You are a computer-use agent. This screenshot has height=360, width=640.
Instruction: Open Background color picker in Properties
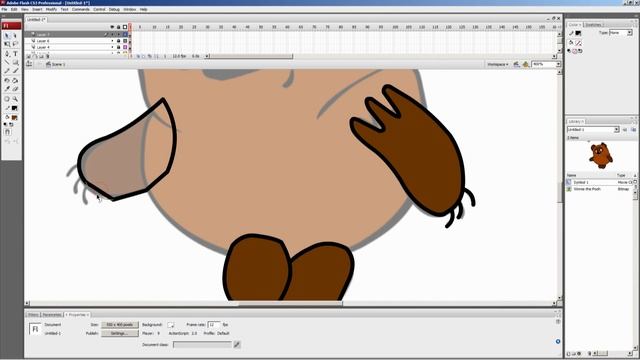[x=171, y=325]
